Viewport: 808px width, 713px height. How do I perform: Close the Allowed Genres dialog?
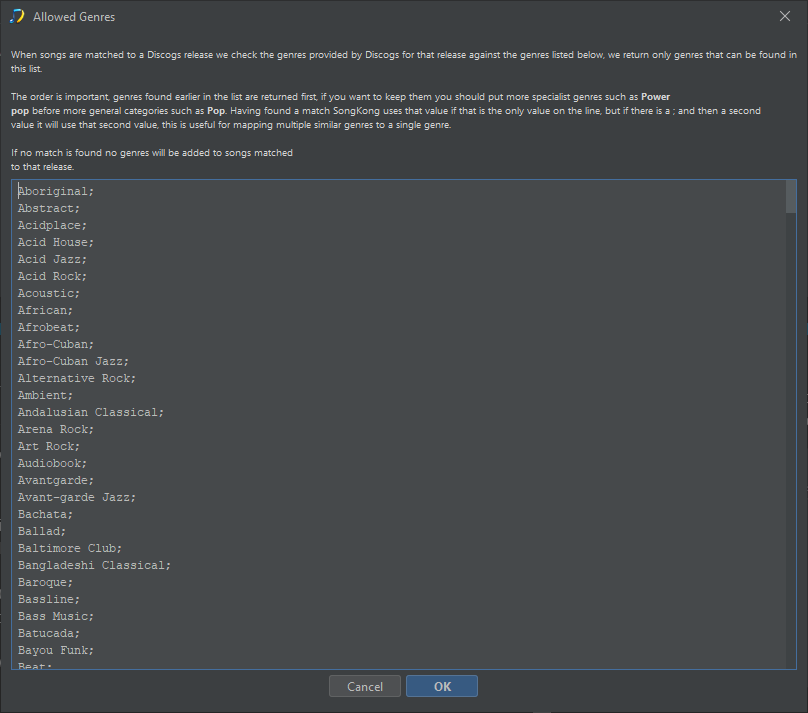click(x=785, y=16)
